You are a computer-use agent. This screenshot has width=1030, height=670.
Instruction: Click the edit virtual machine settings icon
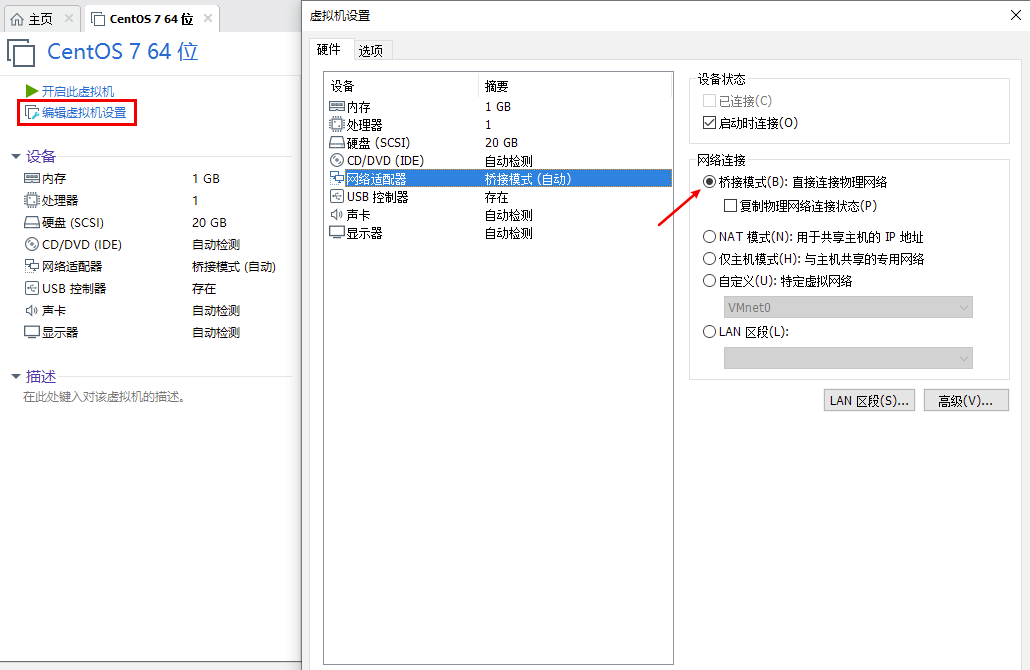coord(32,112)
